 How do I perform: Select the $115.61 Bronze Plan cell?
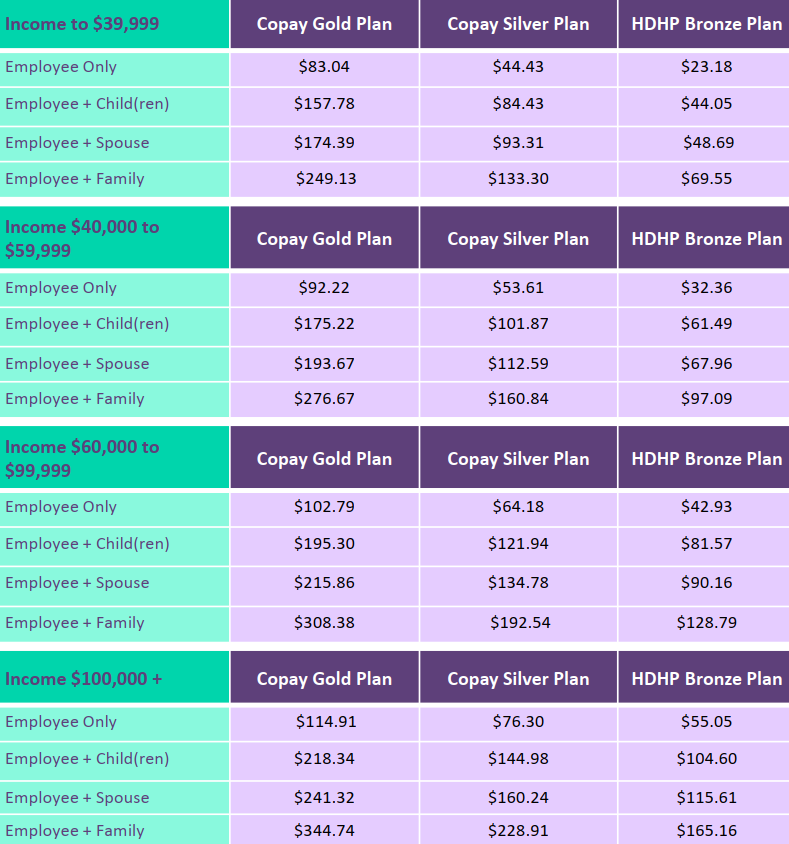pyautogui.click(x=707, y=798)
